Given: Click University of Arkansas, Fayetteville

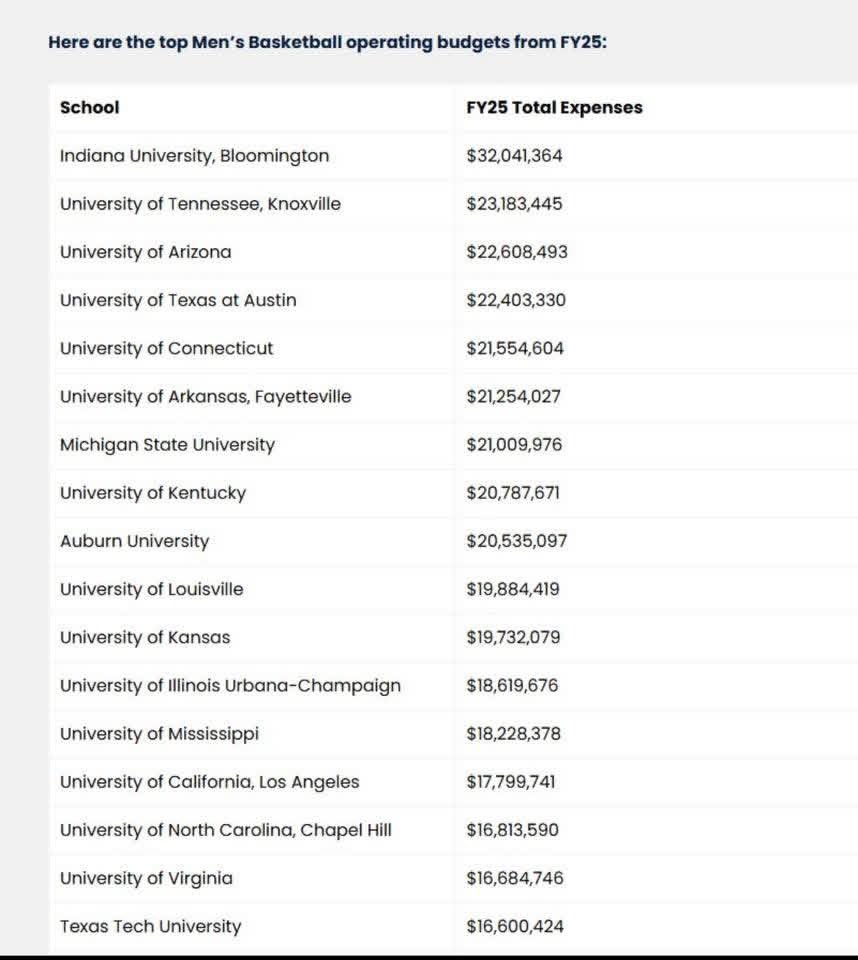Looking at the screenshot, I should 205,397.
